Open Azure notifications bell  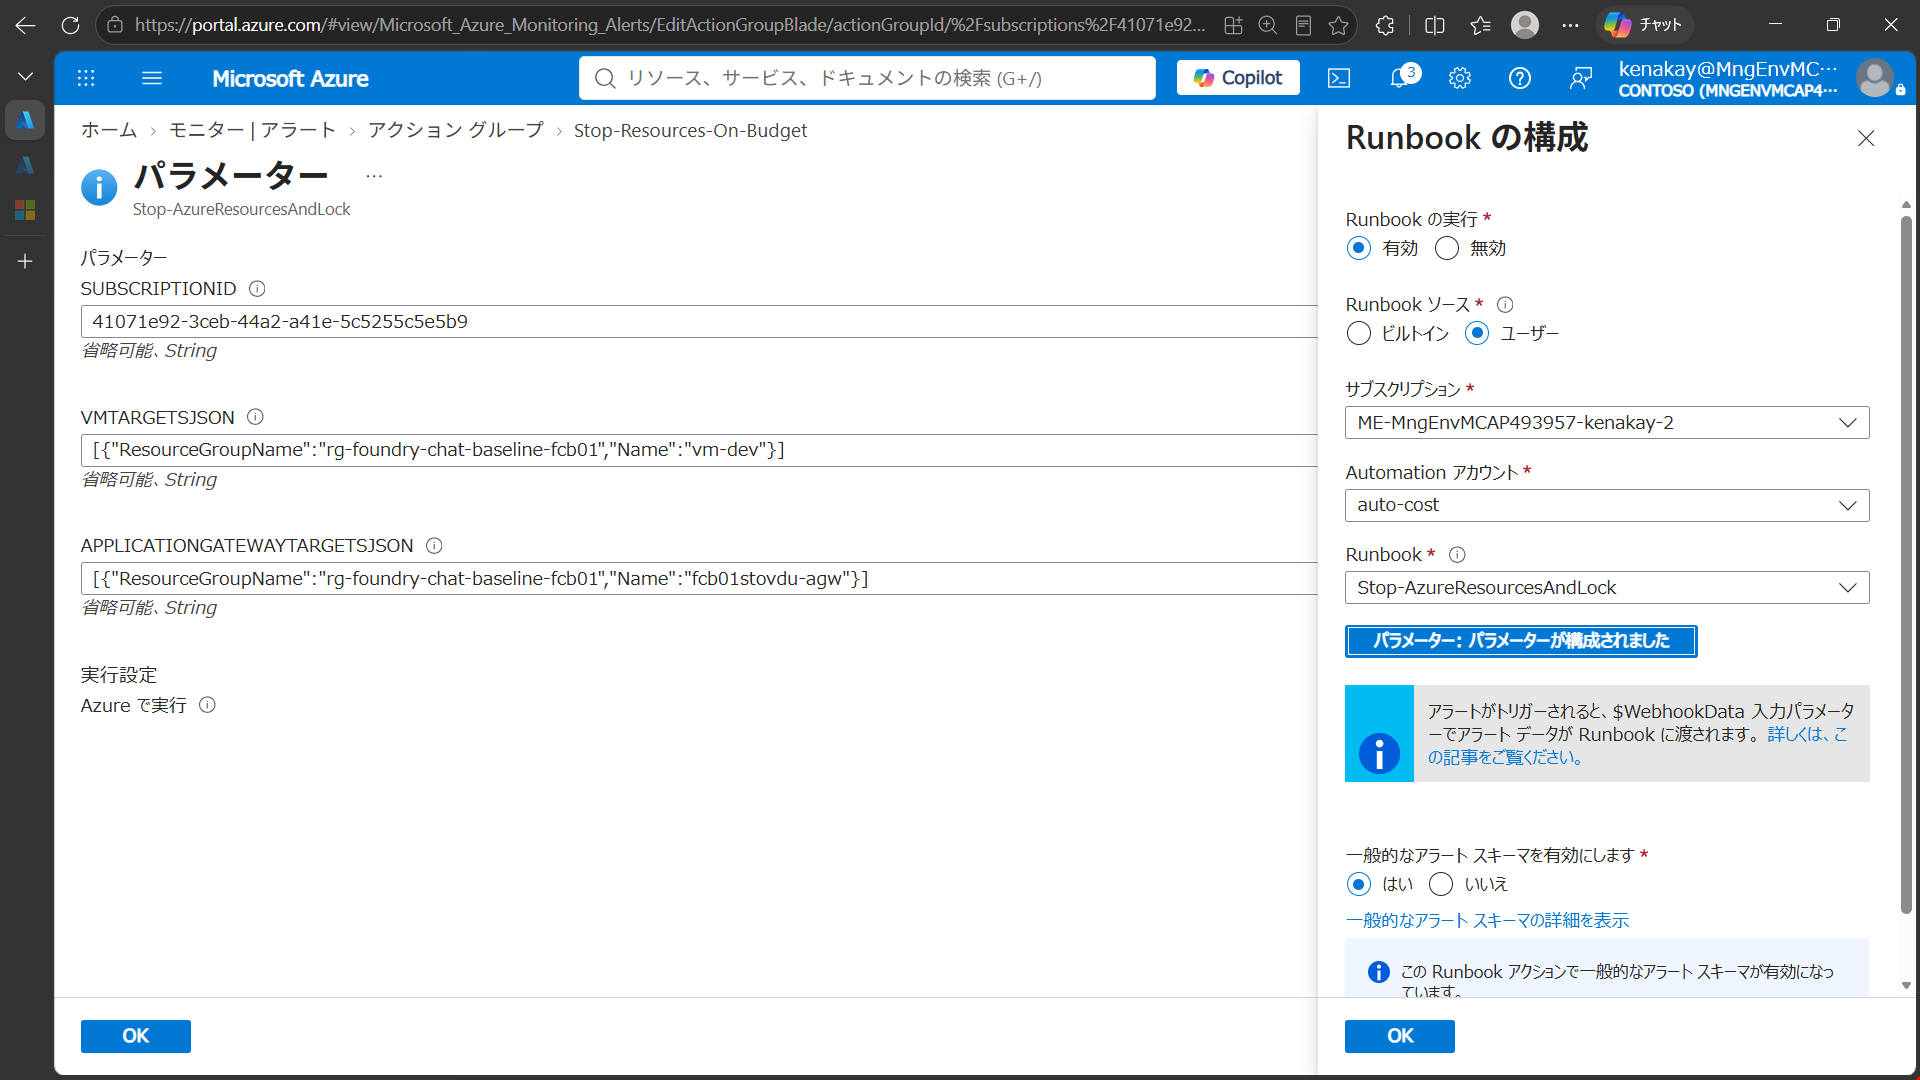click(1400, 78)
